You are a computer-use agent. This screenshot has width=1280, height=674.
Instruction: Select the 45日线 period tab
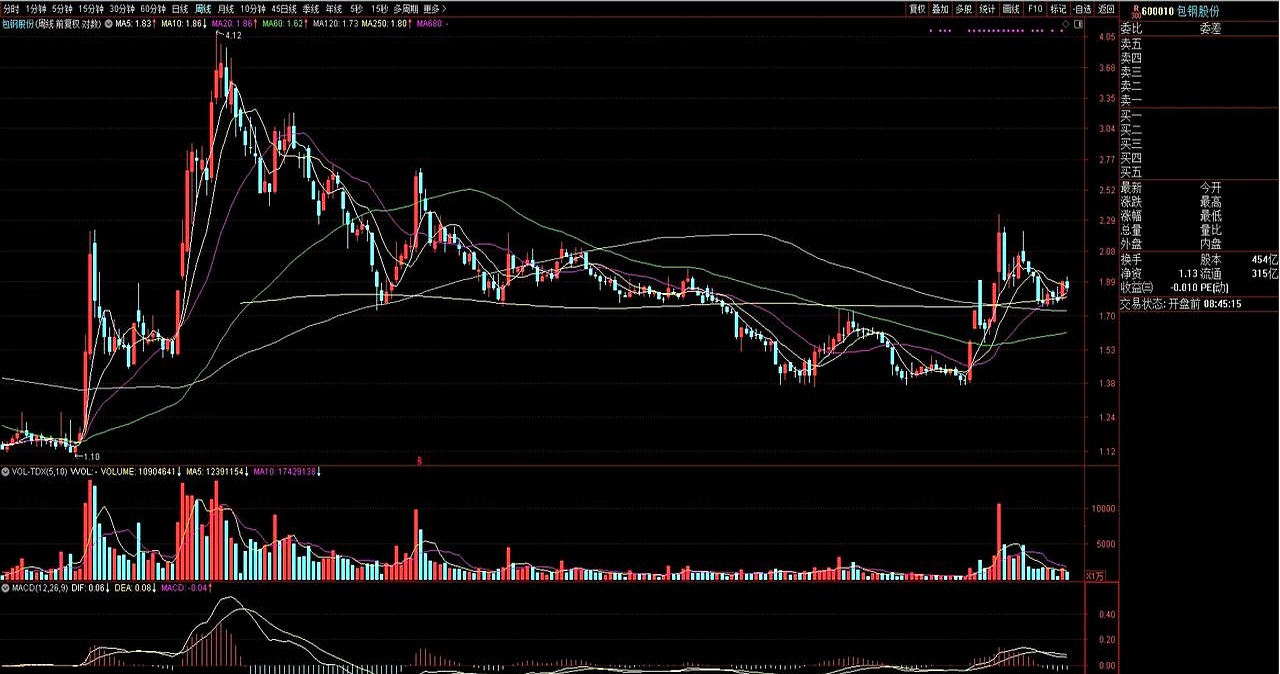tap(285, 8)
